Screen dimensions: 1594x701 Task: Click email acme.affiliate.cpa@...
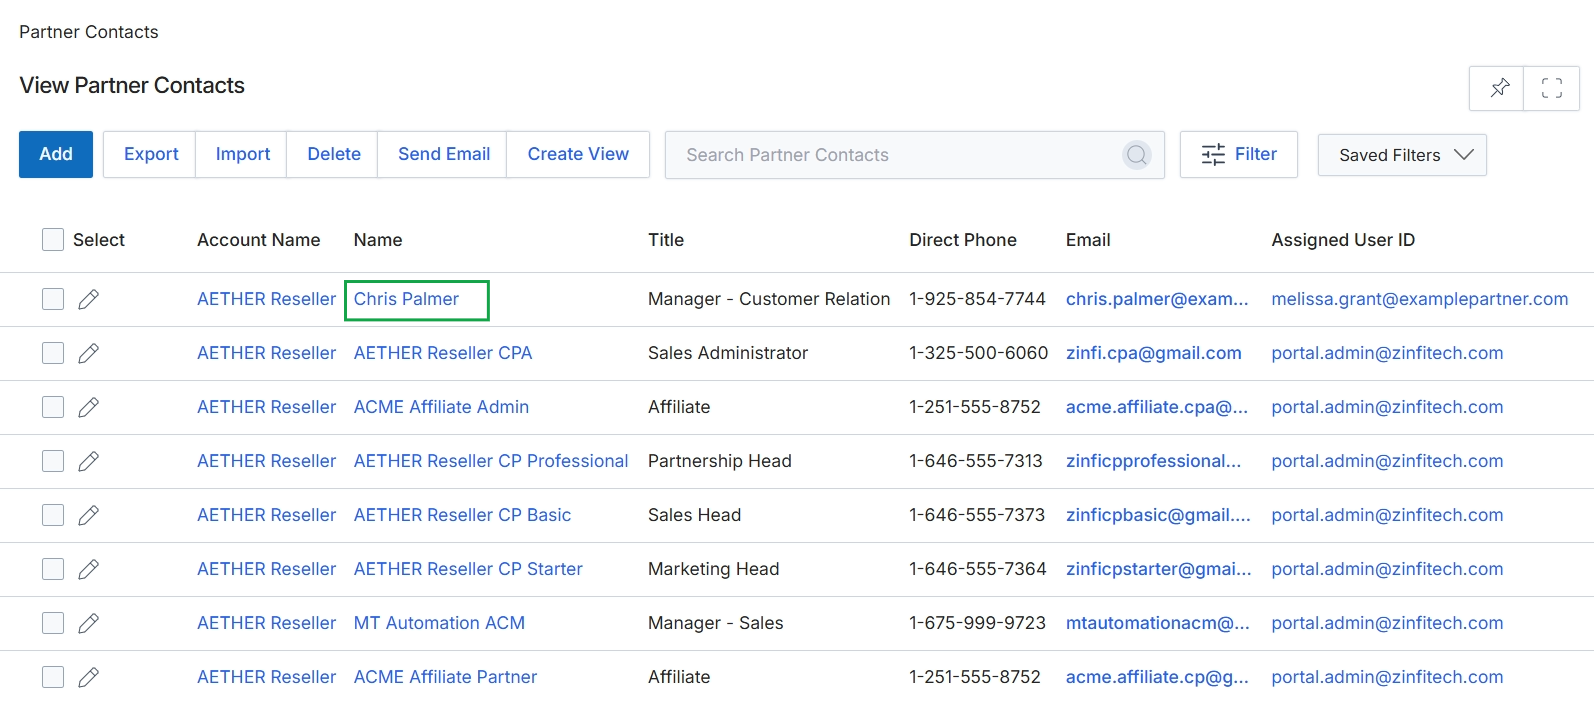[x=1157, y=407]
